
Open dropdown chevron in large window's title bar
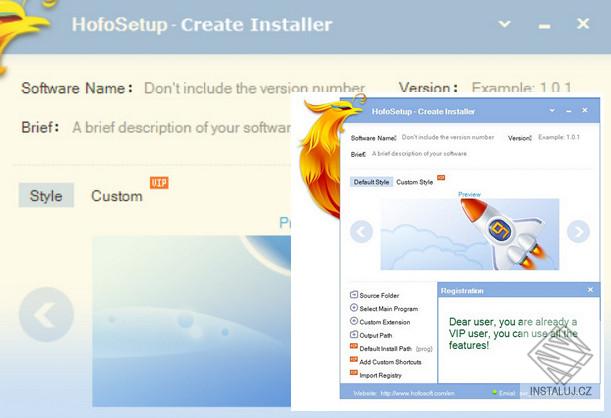click(504, 24)
